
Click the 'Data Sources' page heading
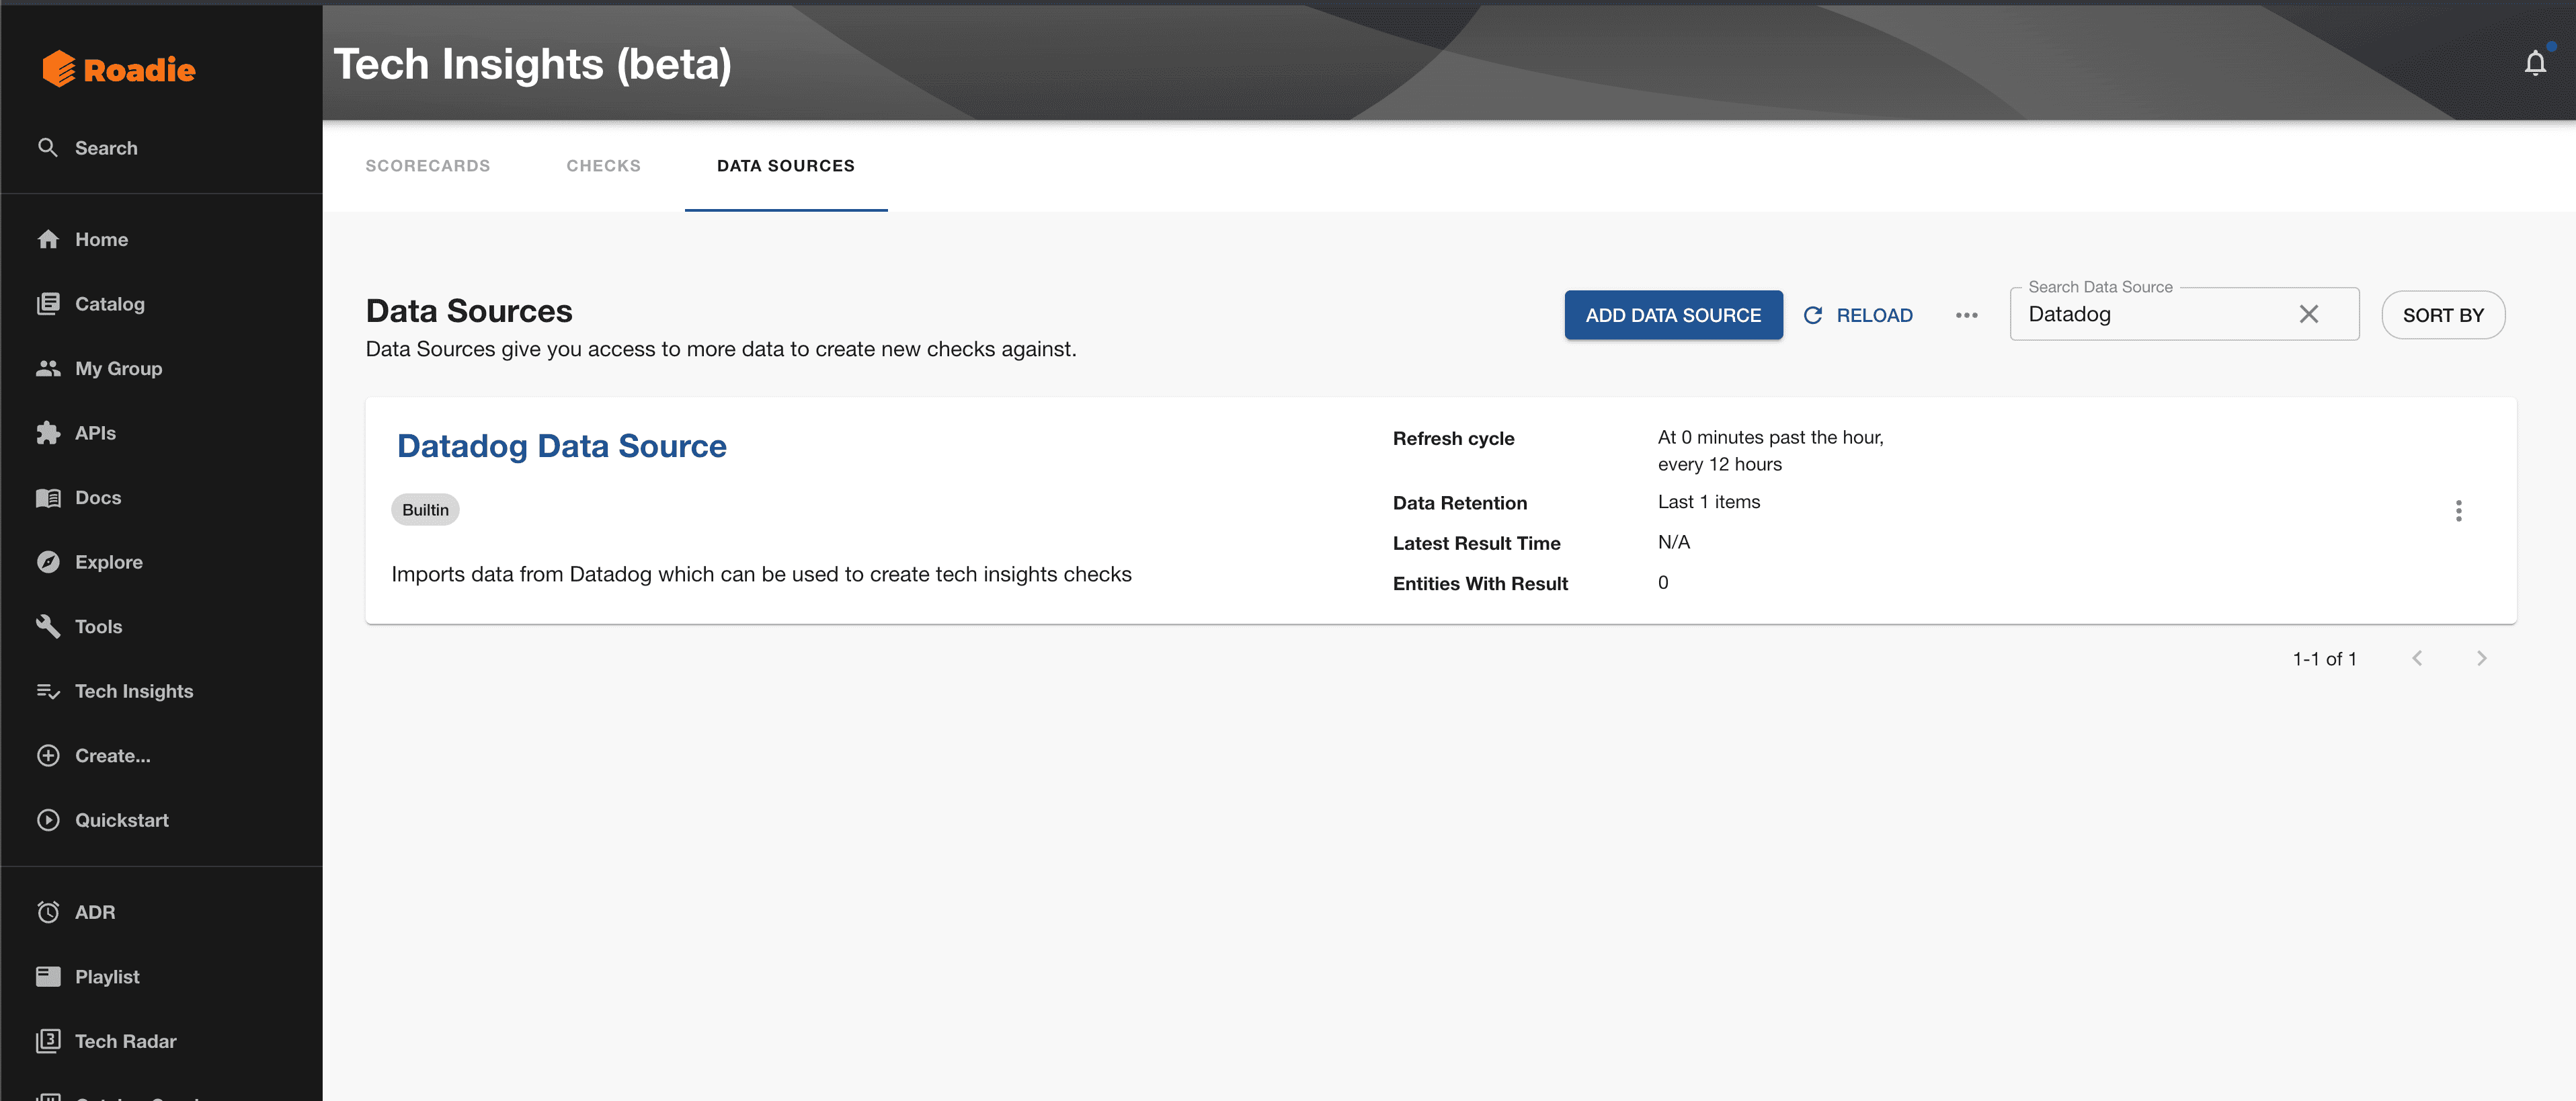(x=469, y=310)
